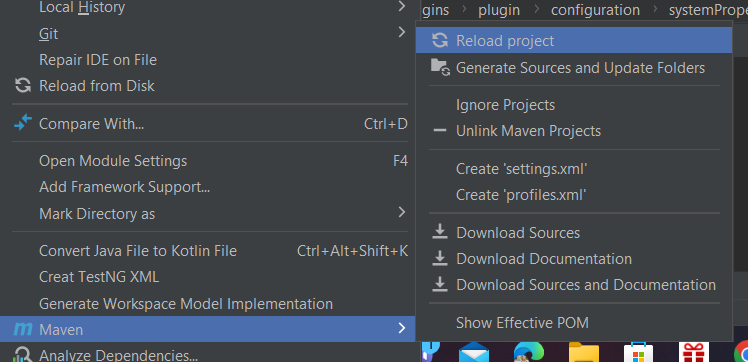Image resolution: width=748 pixels, height=362 pixels.
Task: Open the Mail app in the taskbar
Action: (x=474, y=353)
